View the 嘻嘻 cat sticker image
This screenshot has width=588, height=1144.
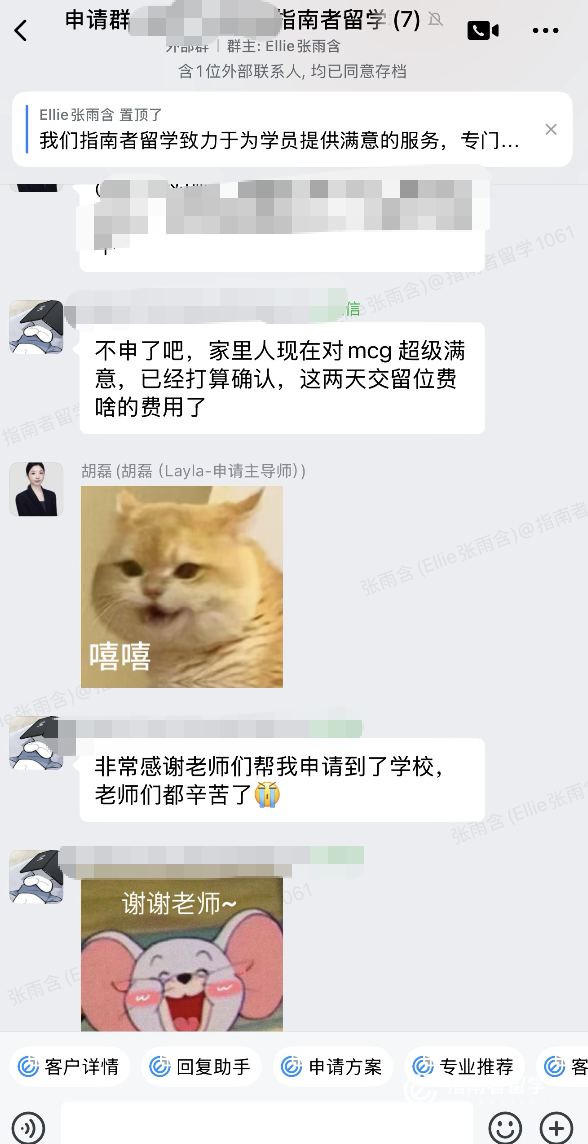coord(182,587)
